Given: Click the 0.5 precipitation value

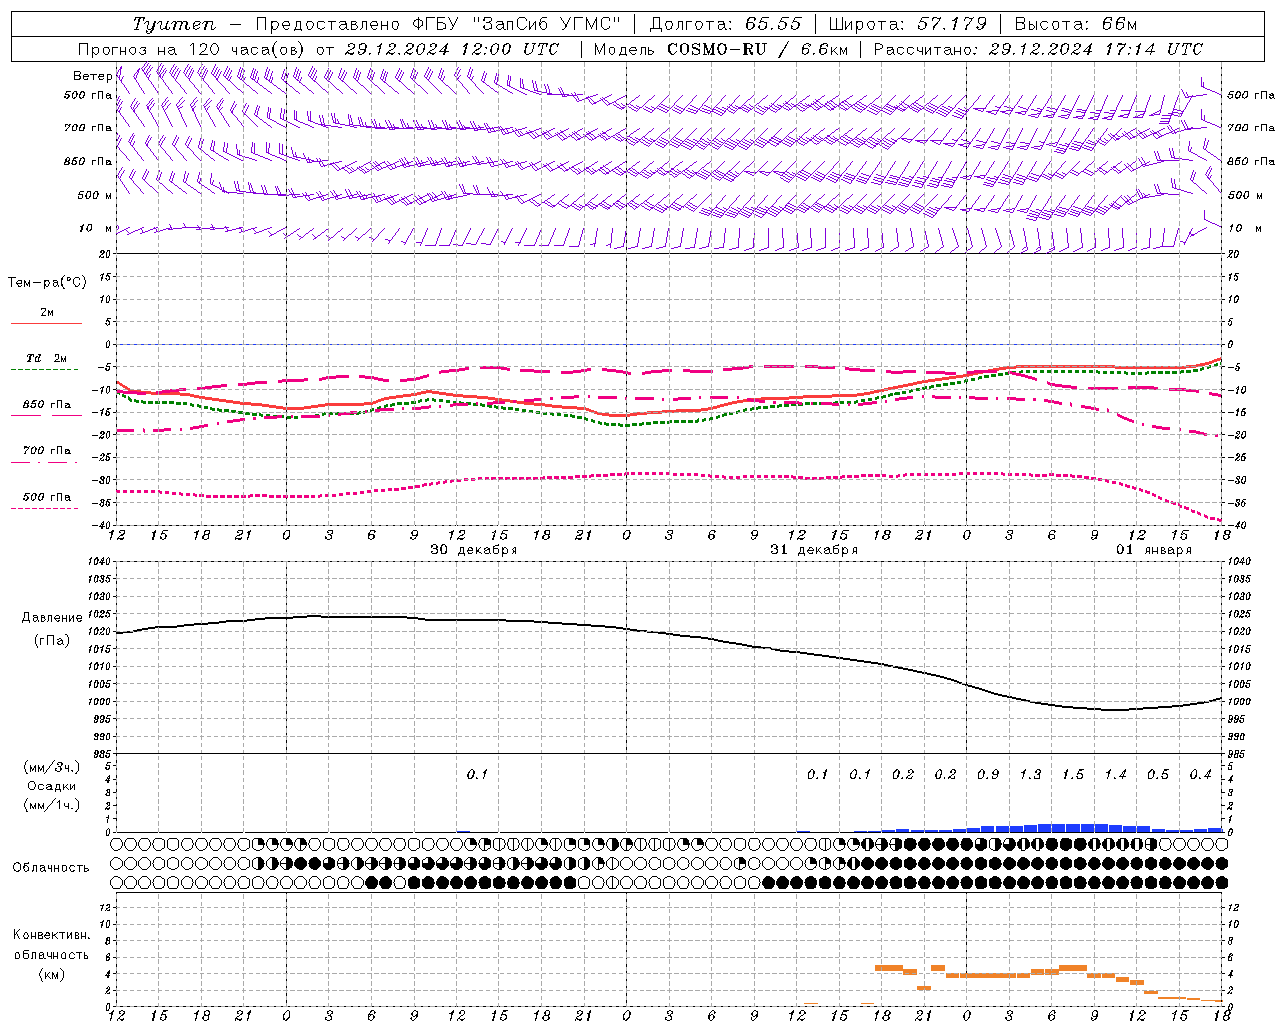Looking at the screenshot, I should pos(1158,774).
